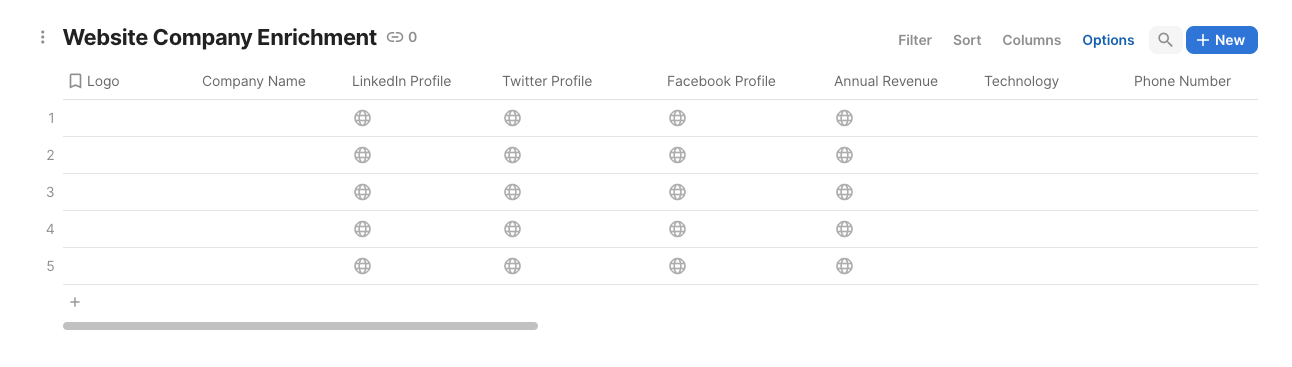Click the globe icon in row 1 LinkedIn Profile

point(362,118)
